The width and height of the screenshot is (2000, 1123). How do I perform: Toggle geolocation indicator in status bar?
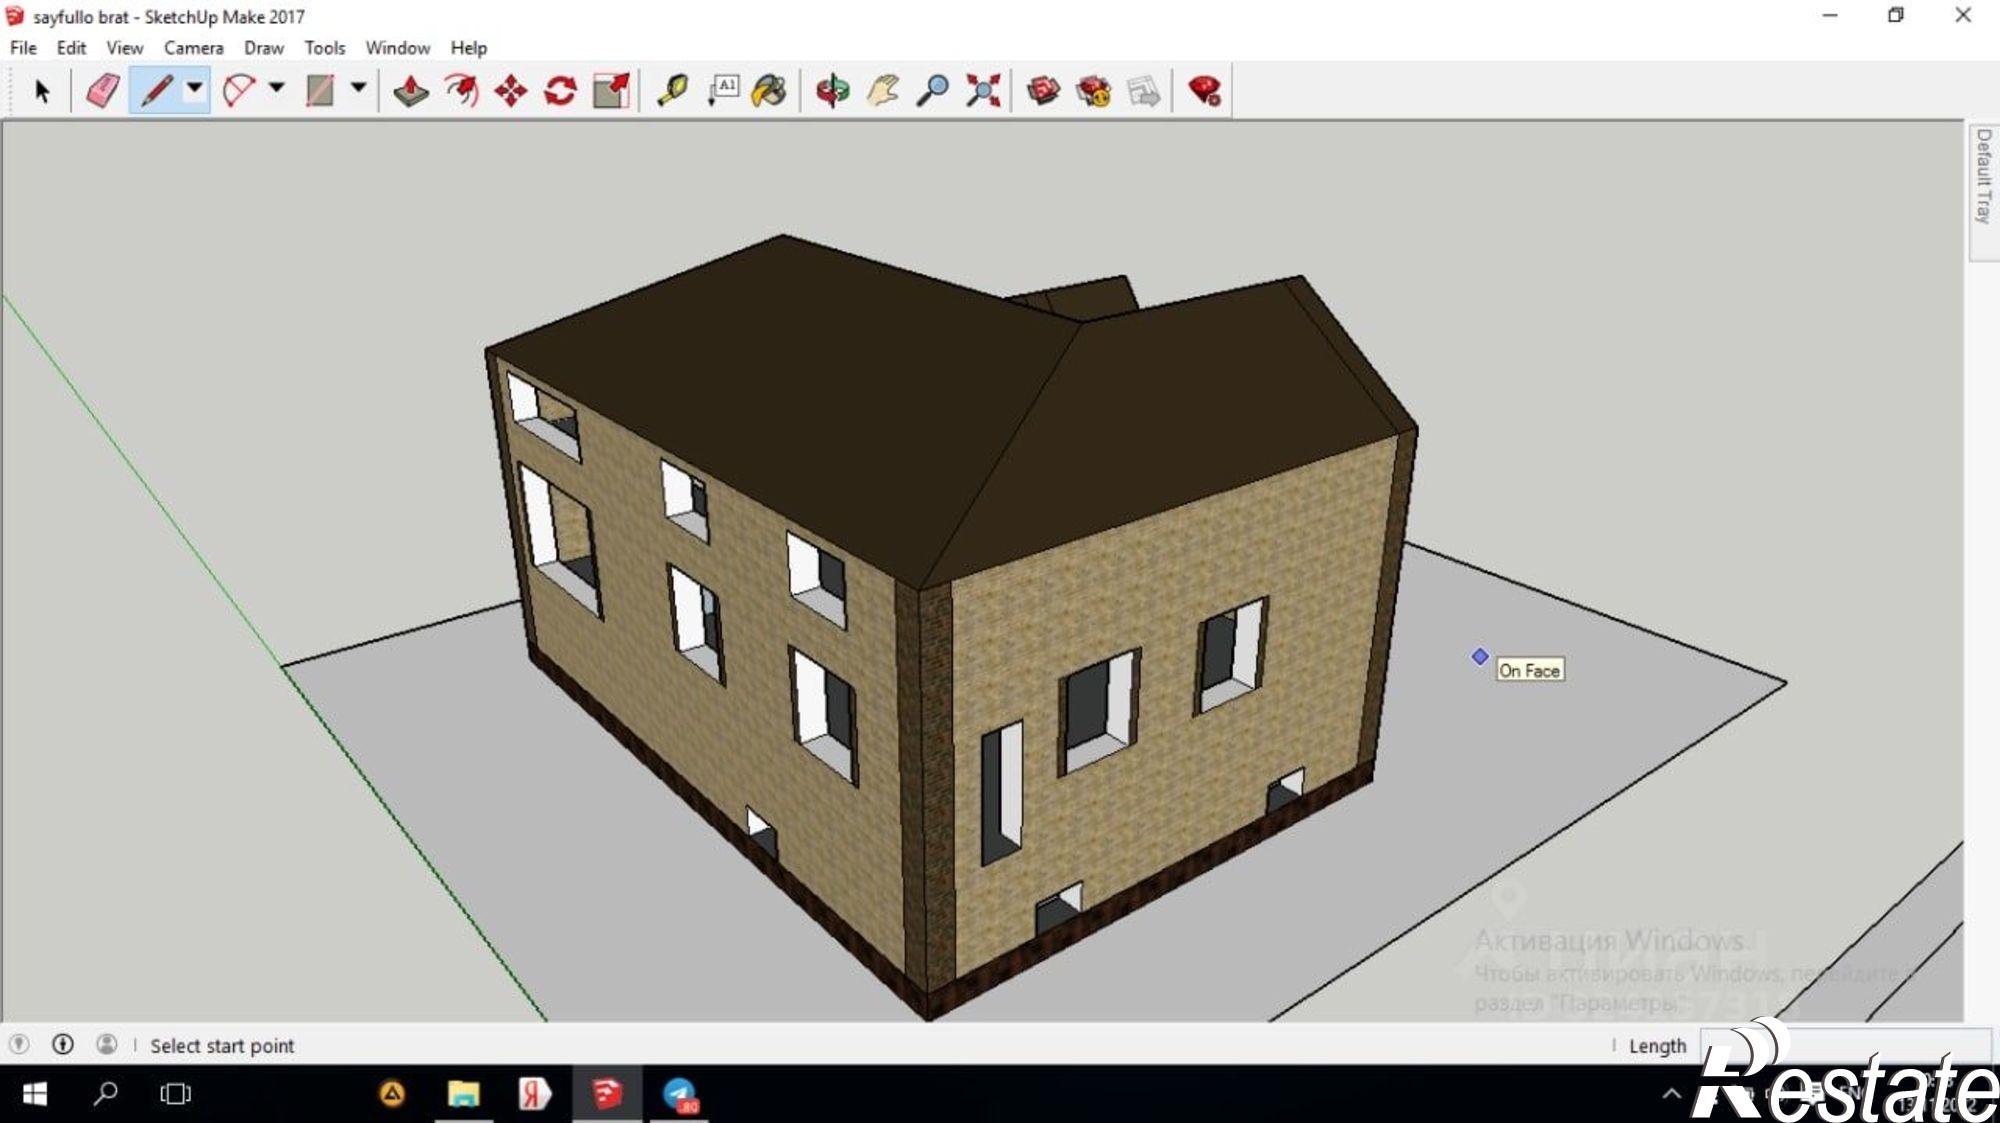coord(19,1045)
